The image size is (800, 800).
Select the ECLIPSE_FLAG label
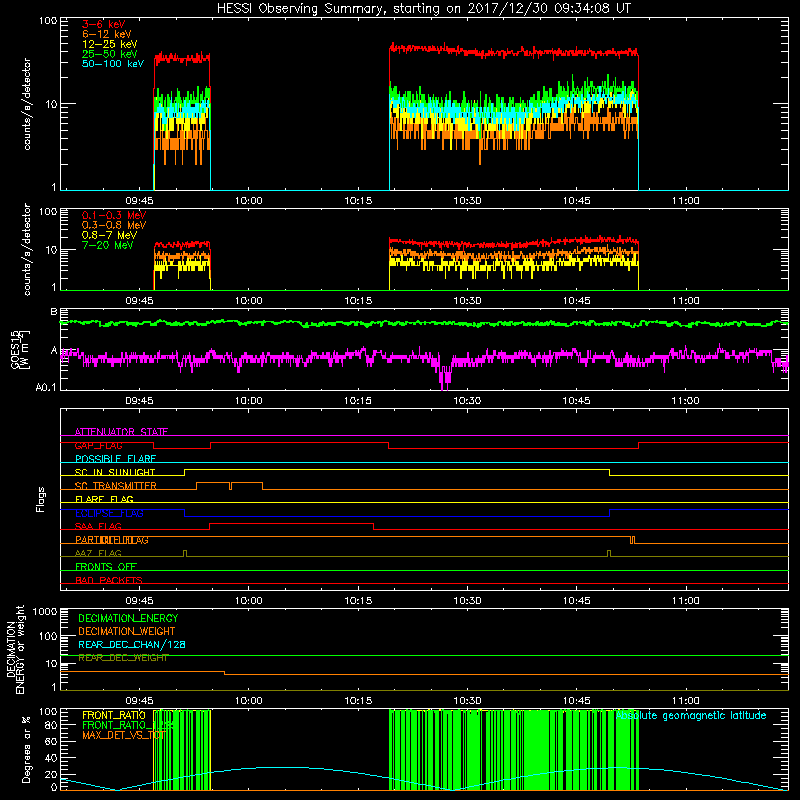109,513
